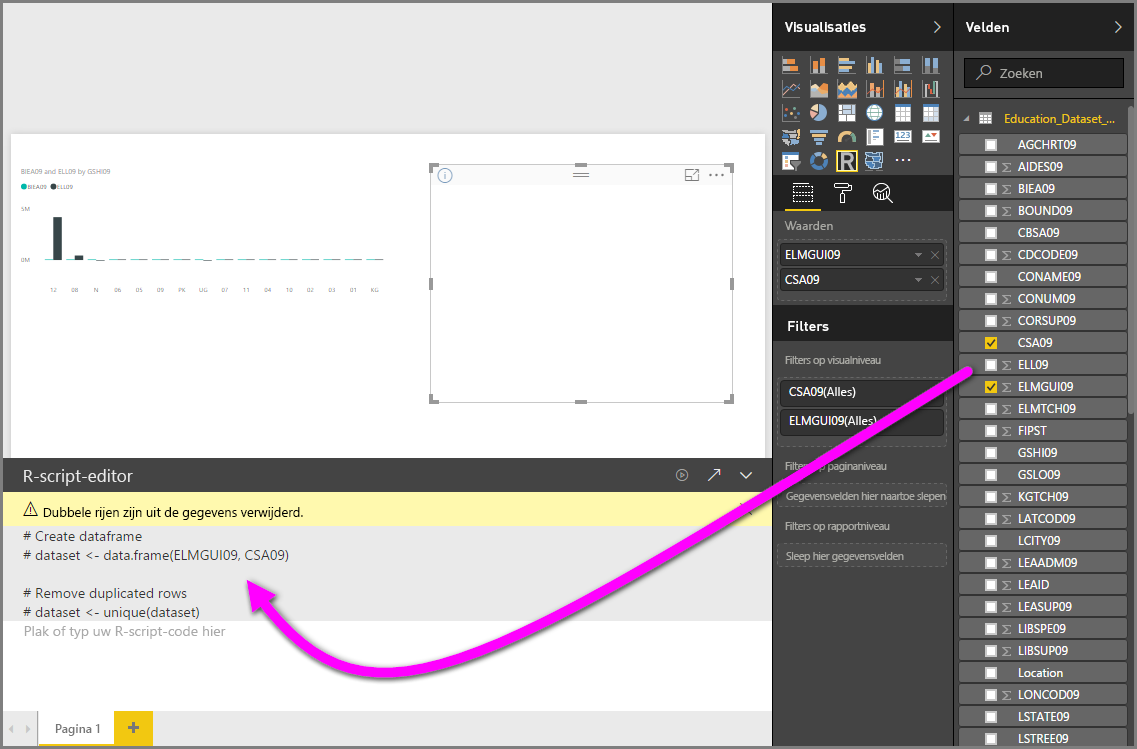Collapse the Education_Dataset table
1137x749 pixels.
(966, 119)
